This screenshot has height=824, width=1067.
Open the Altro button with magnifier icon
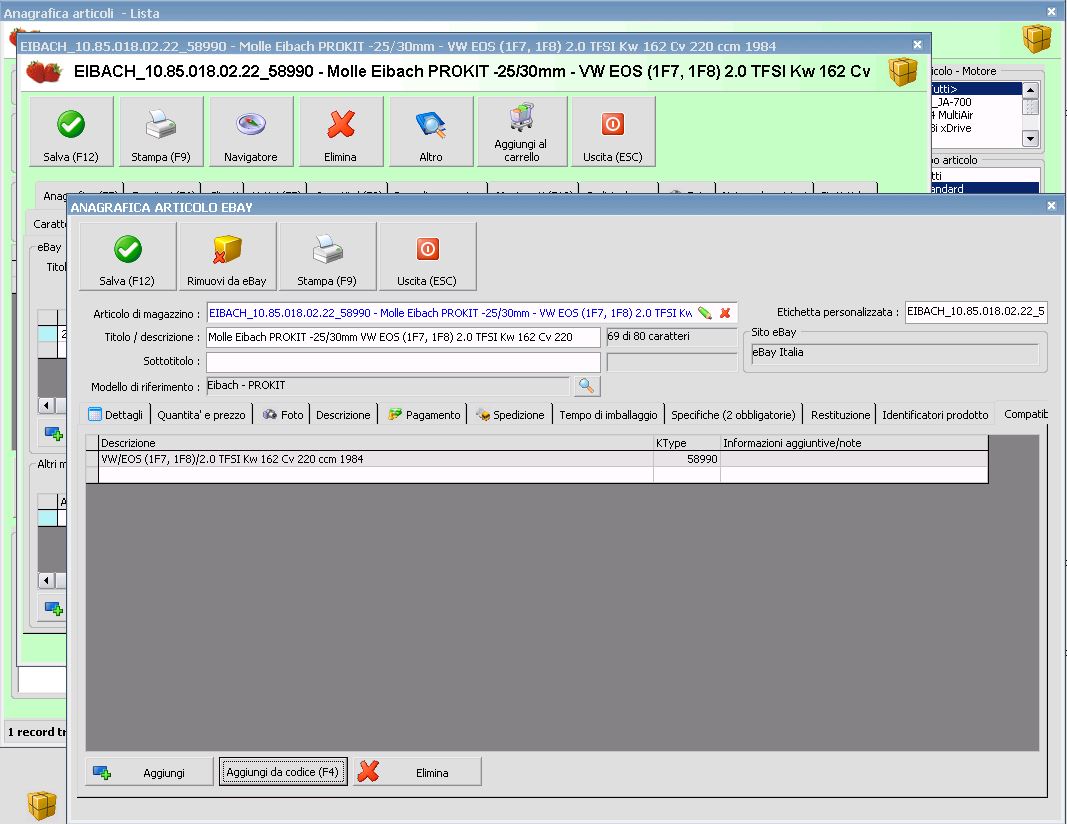[431, 131]
